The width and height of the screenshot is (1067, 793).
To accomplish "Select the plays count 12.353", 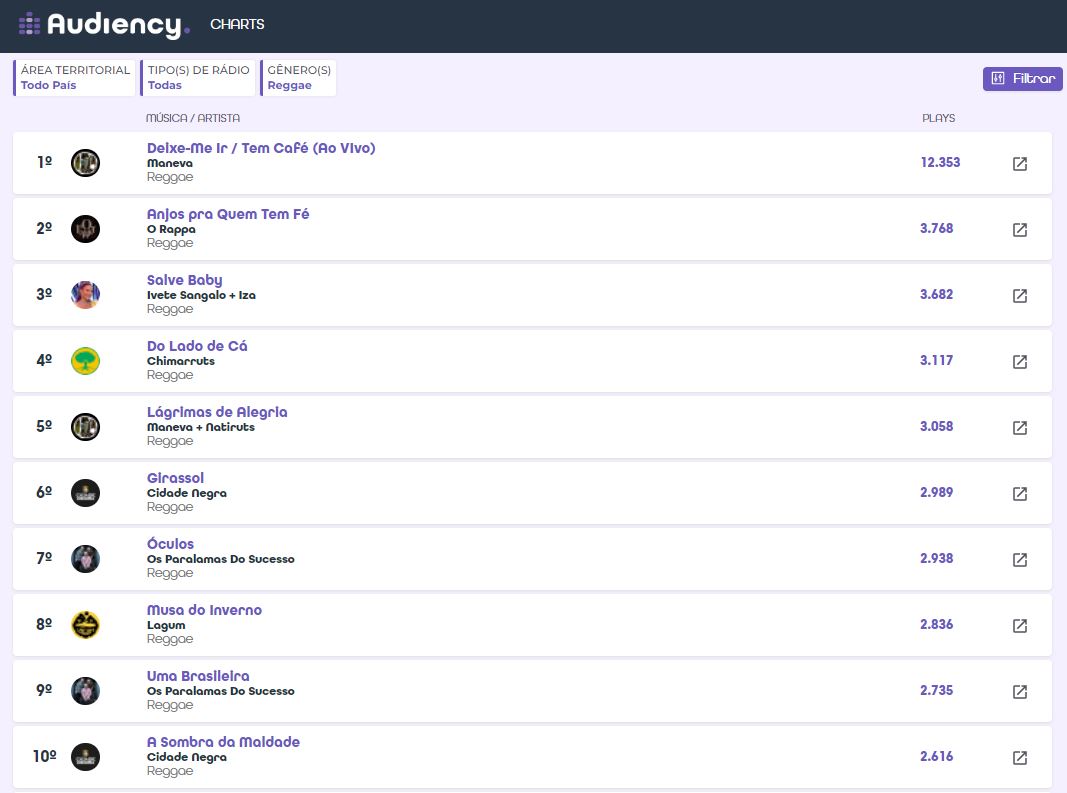I will click(x=940, y=163).
